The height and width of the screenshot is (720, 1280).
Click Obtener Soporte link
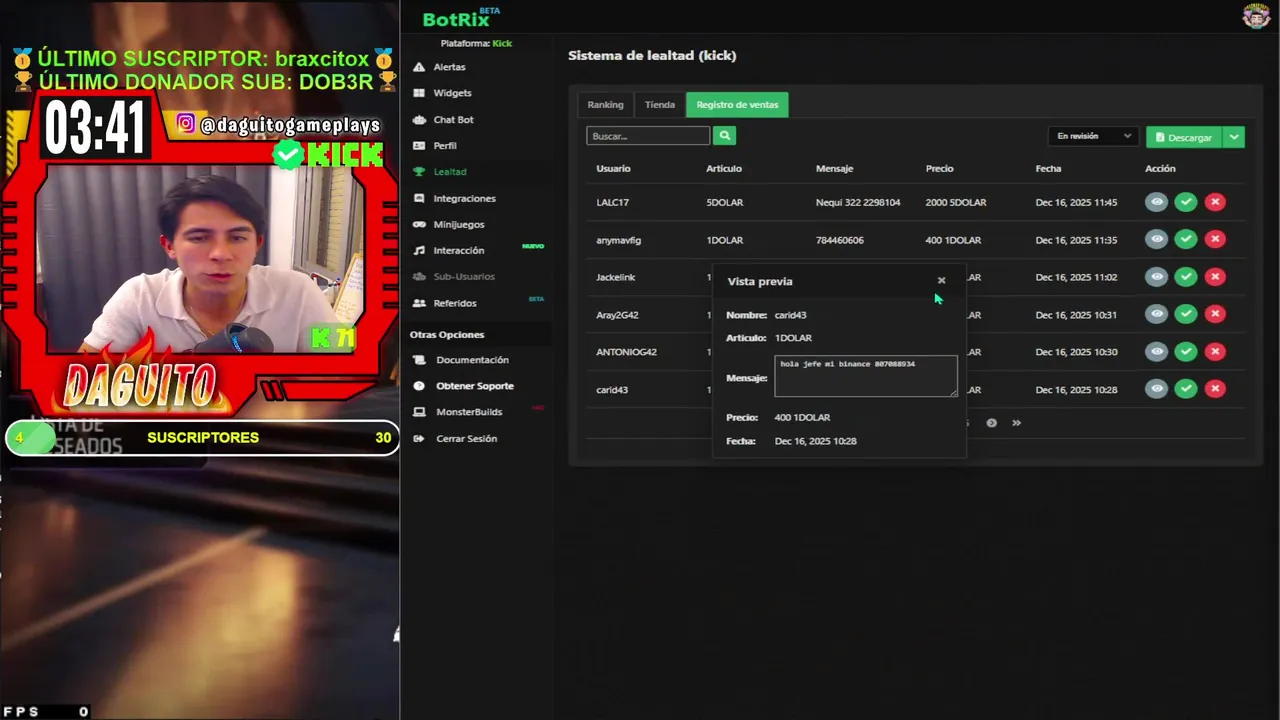[475, 386]
